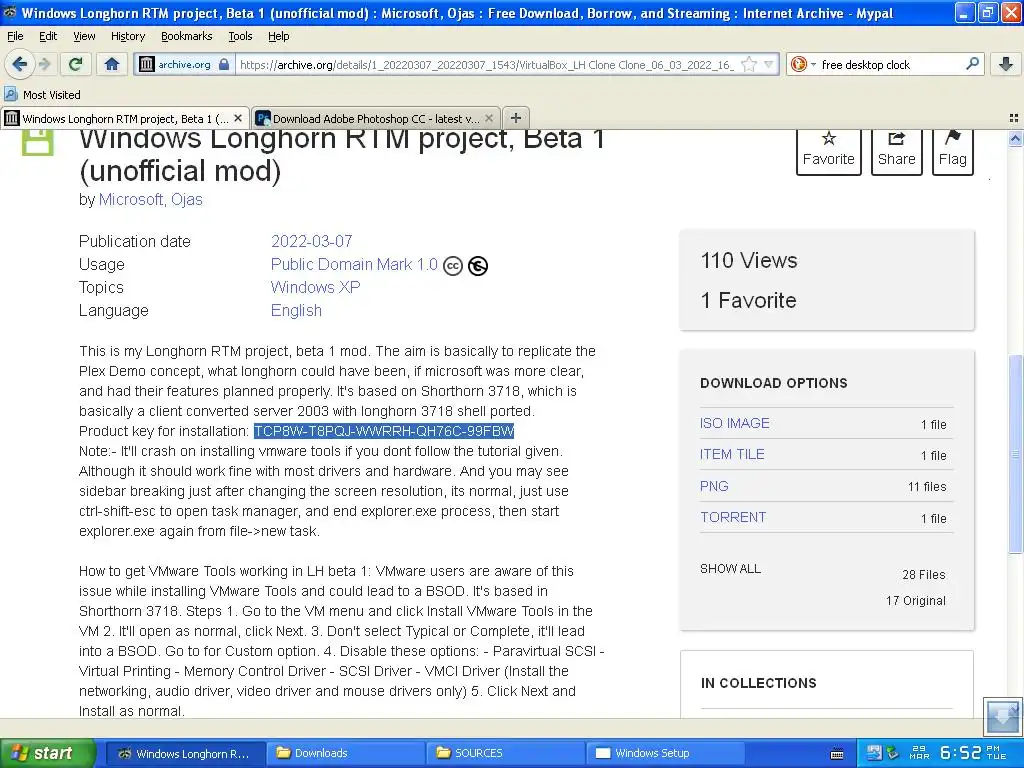Viewport: 1024px width, 768px height.
Task: Click the scrollbar up arrow
Action: tap(1015, 138)
